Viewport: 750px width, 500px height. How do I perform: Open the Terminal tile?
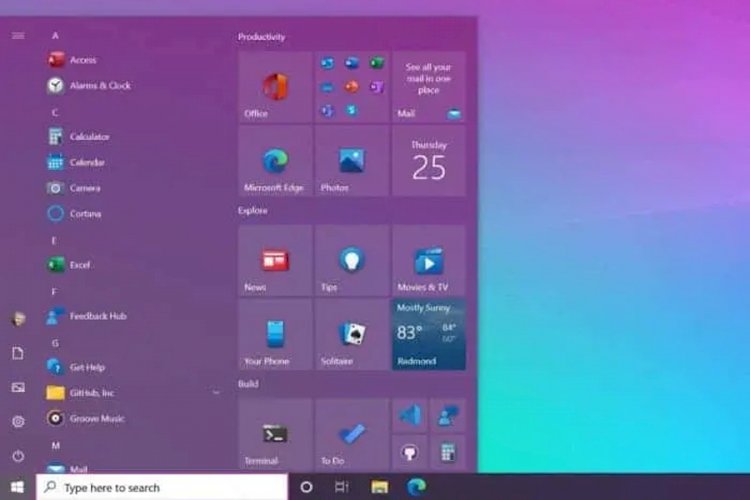(x=276, y=434)
